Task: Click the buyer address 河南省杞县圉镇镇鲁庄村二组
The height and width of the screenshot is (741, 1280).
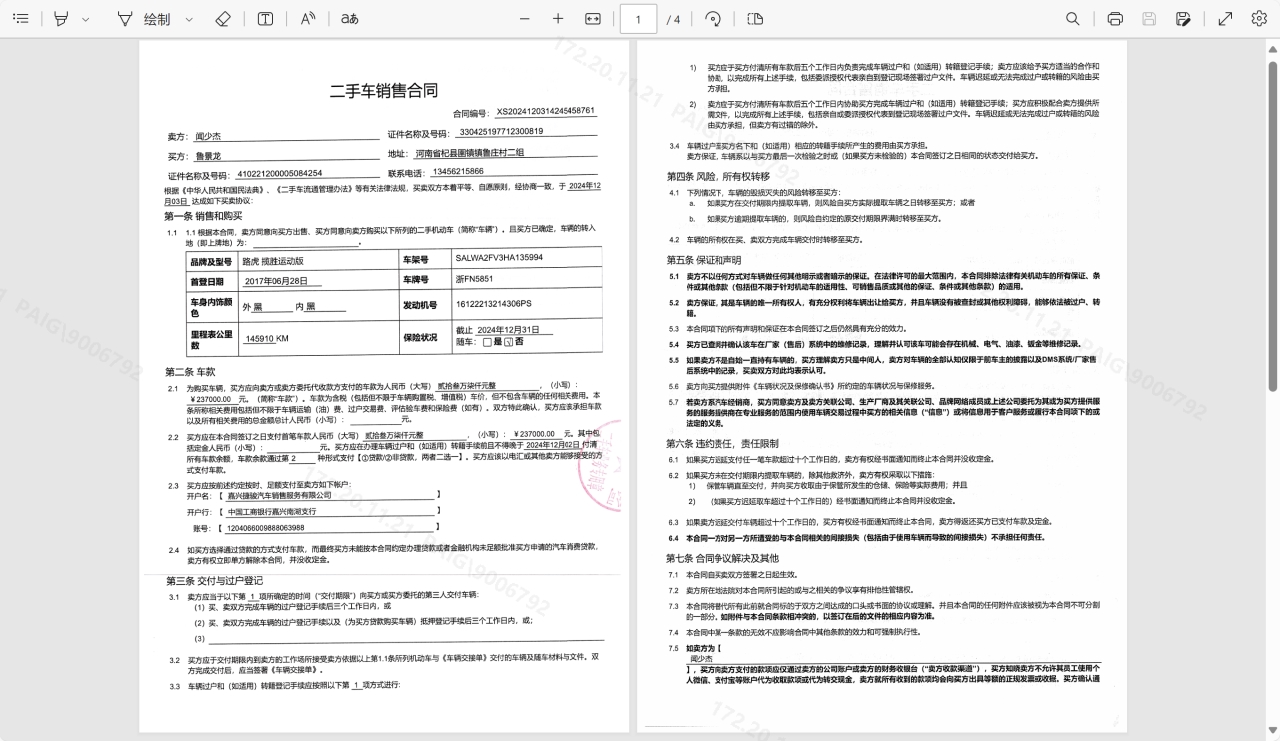Action: click(x=470, y=153)
